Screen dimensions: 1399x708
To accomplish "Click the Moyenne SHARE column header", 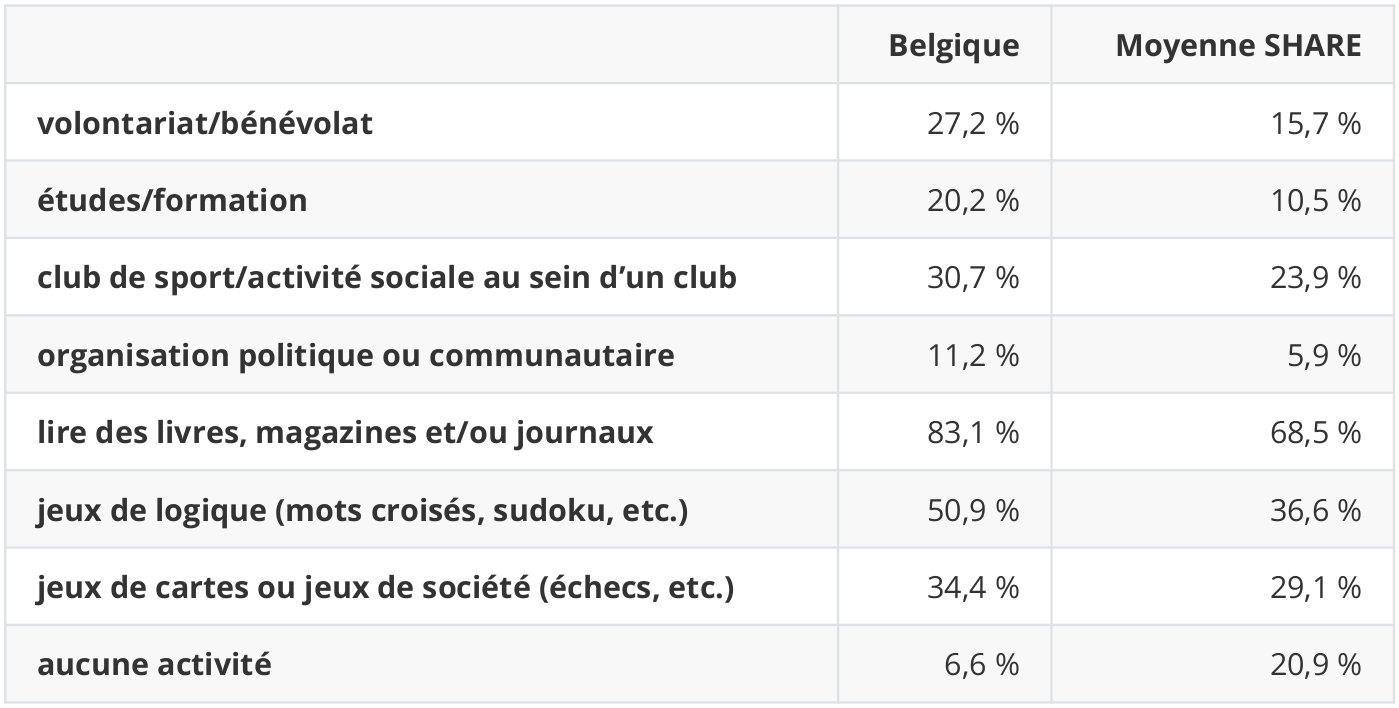I will click(x=1238, y=46).
